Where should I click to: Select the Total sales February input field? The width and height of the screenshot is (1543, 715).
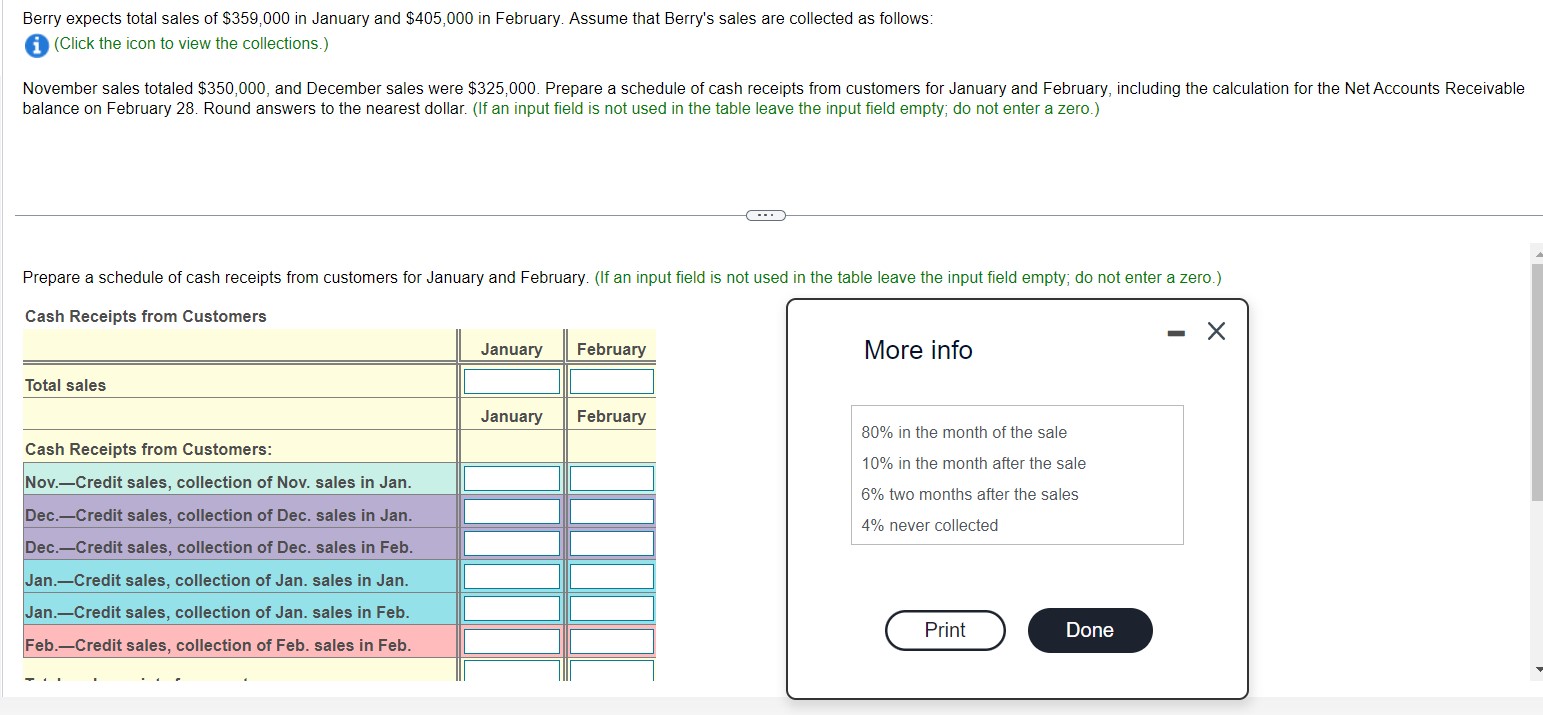point(612,381)
